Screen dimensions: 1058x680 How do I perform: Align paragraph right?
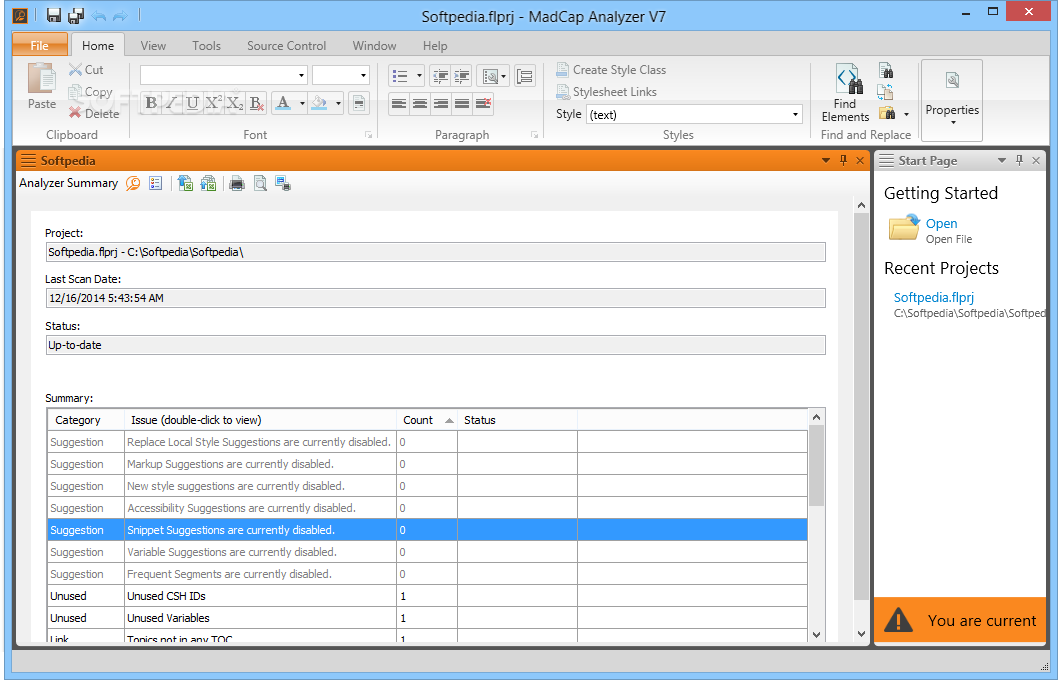click(x=441, y=103)
